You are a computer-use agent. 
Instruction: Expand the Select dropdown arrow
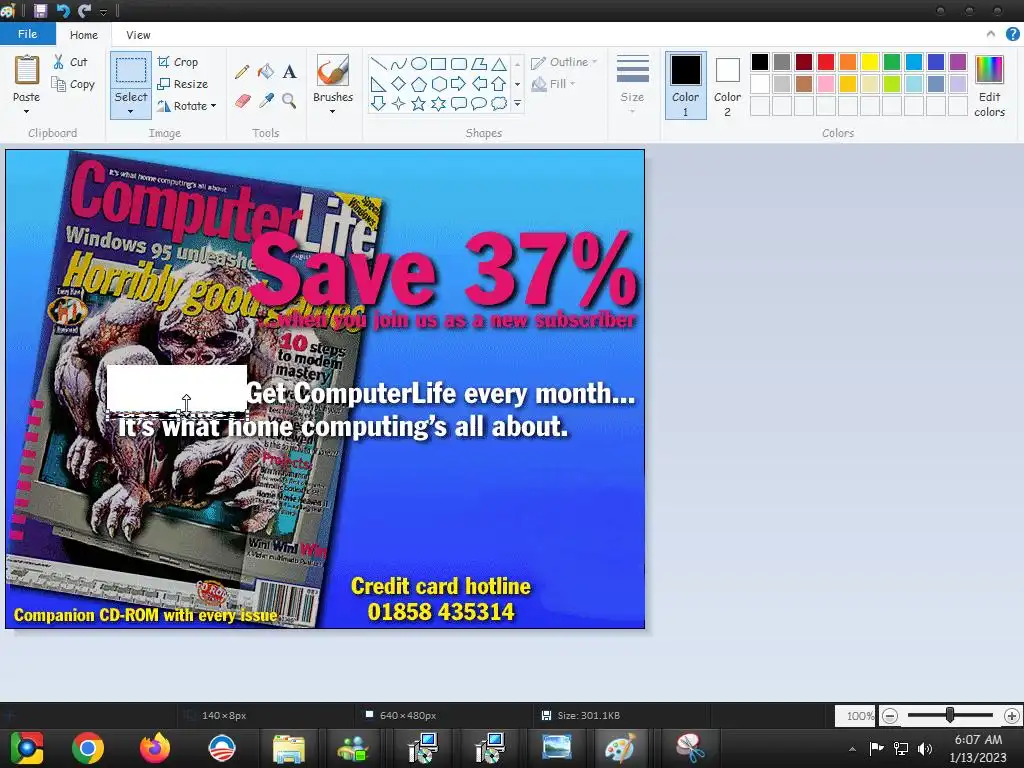(131, 112)
